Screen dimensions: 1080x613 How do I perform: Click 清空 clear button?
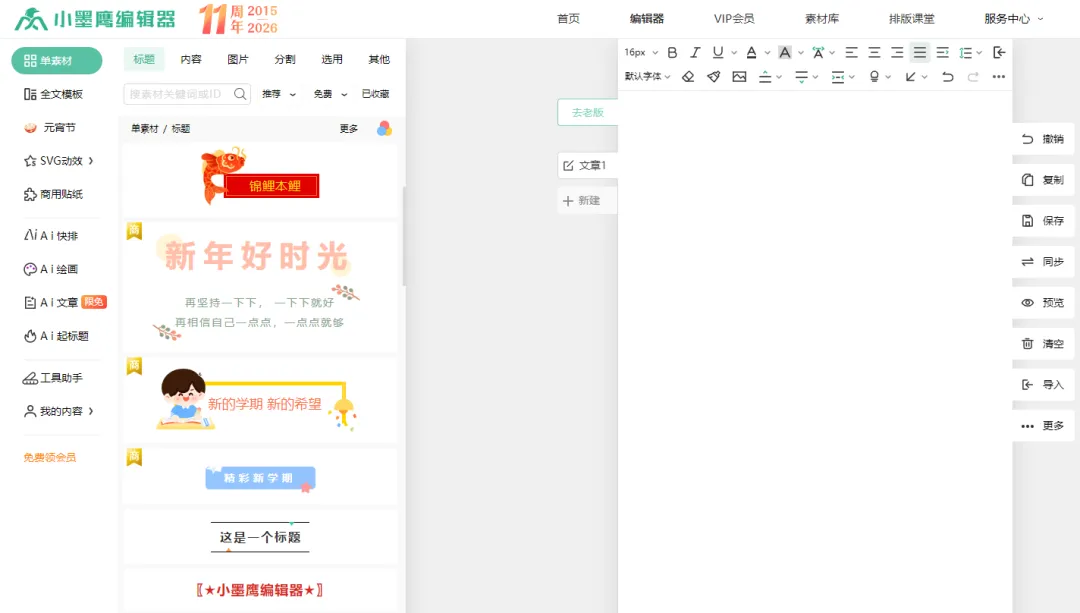(1043, 344)
